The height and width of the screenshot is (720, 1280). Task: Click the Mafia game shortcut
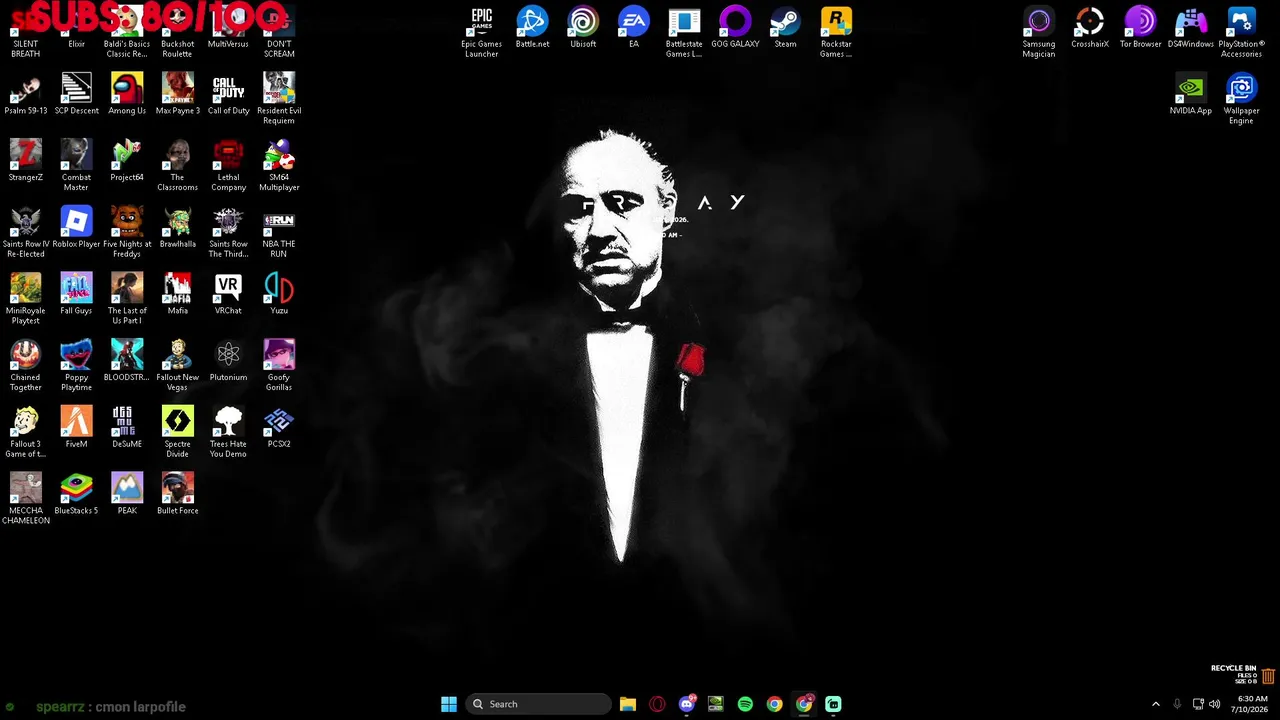[x=178, y=295]
